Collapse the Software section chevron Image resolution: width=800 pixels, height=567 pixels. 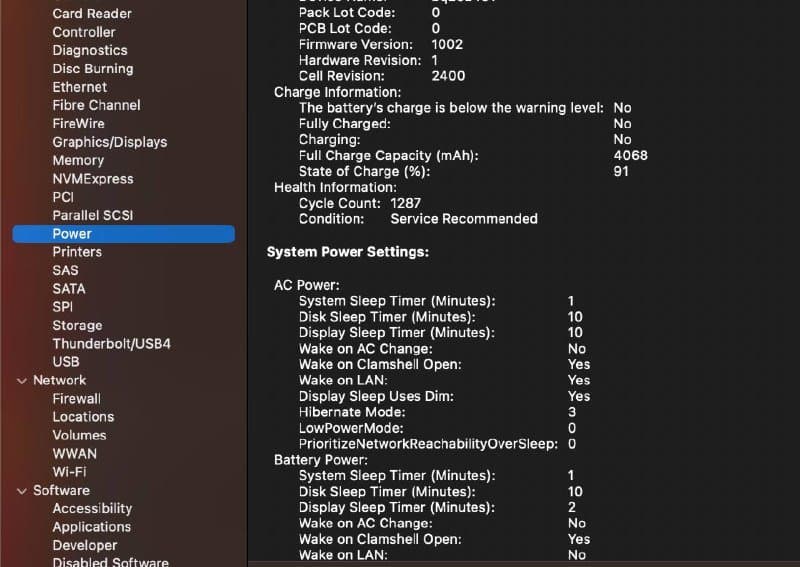click(22, 491)
